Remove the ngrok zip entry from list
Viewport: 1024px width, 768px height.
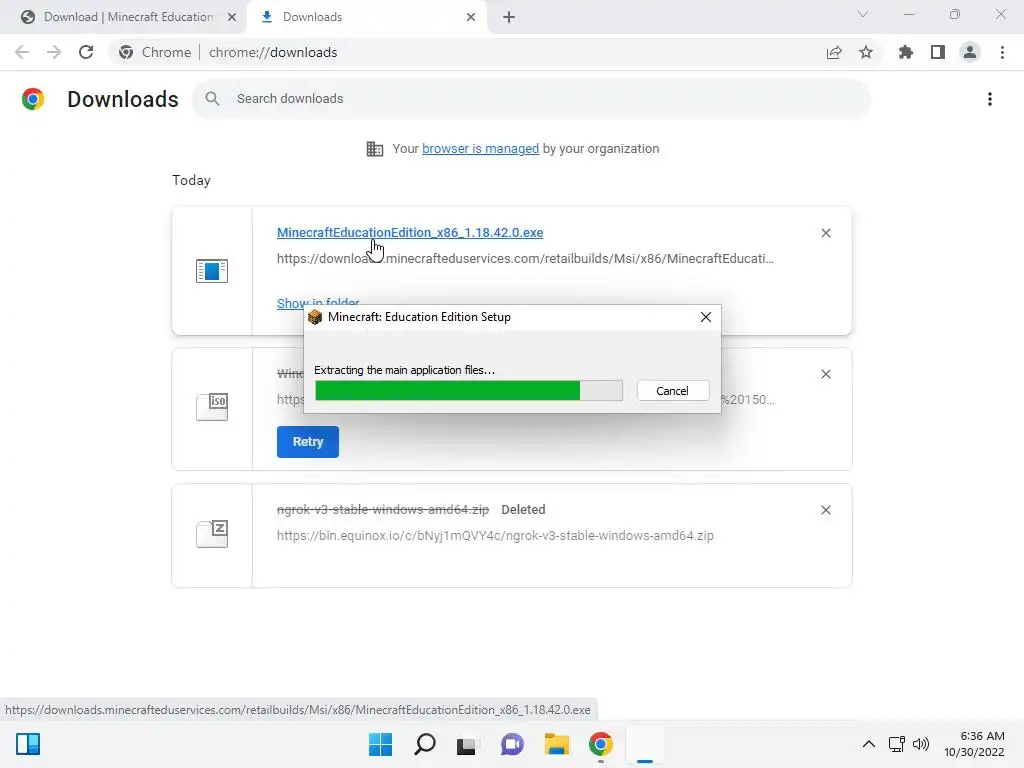click(825, 510)
